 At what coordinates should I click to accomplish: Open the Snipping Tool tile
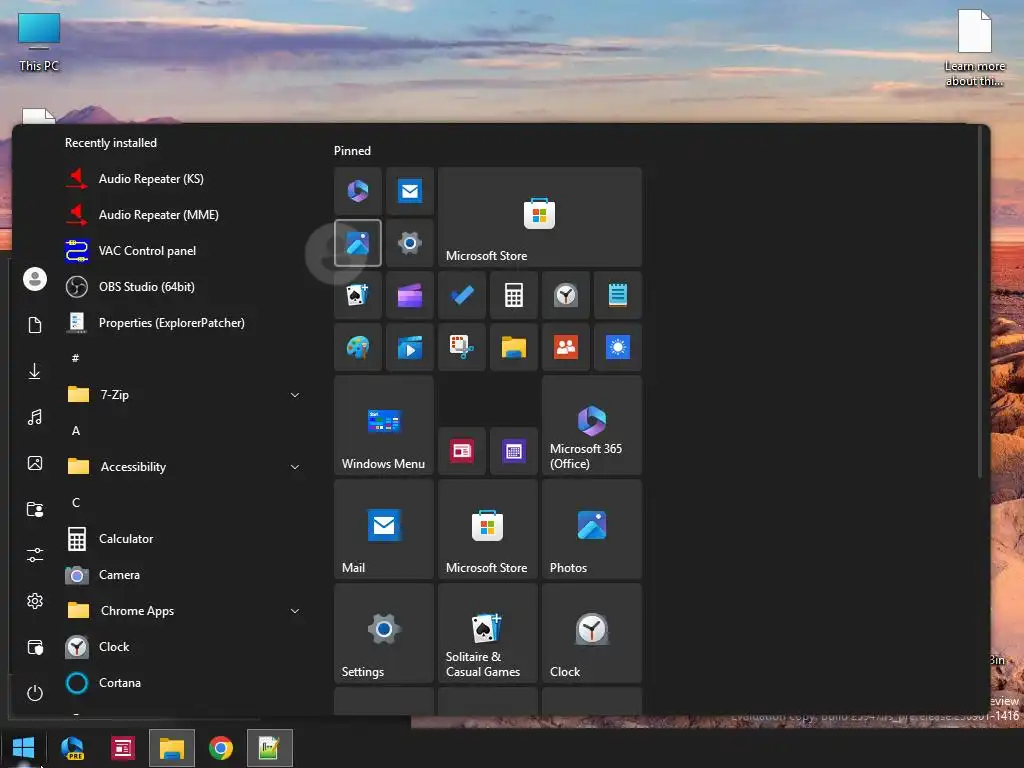pyautogui.click(x=462, y=347)
